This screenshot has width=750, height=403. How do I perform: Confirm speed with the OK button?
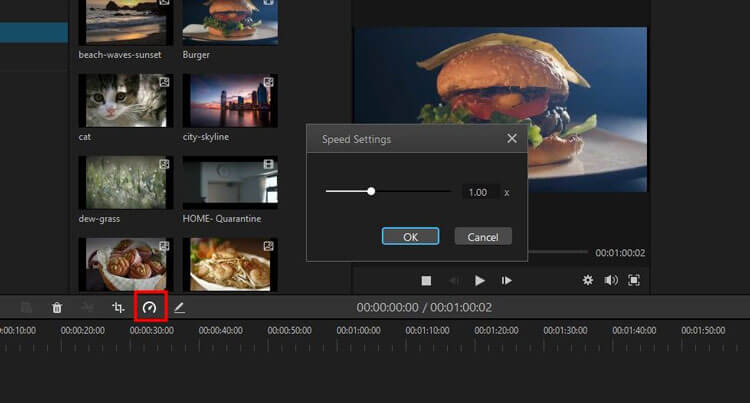pyautogui.click(x=410, y=237)
